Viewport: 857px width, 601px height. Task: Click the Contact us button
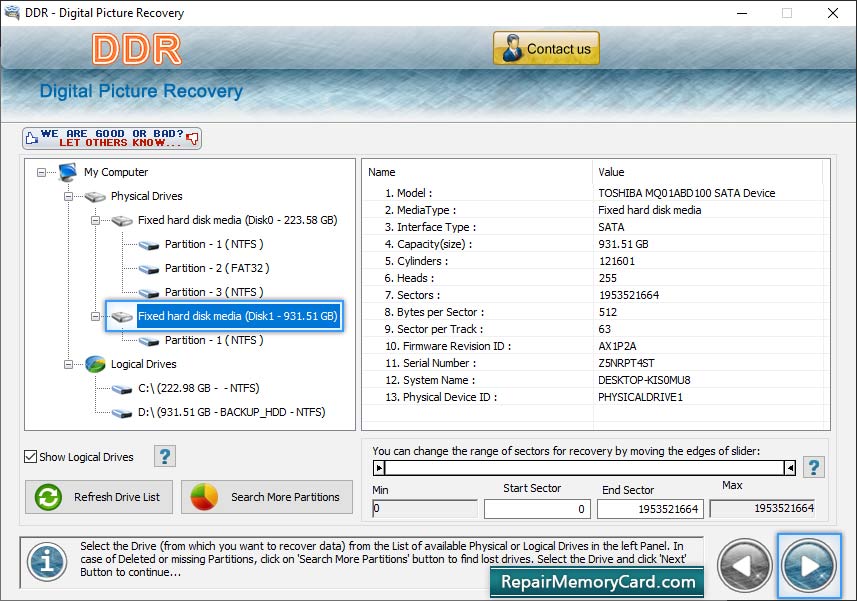tap(546, 48)
